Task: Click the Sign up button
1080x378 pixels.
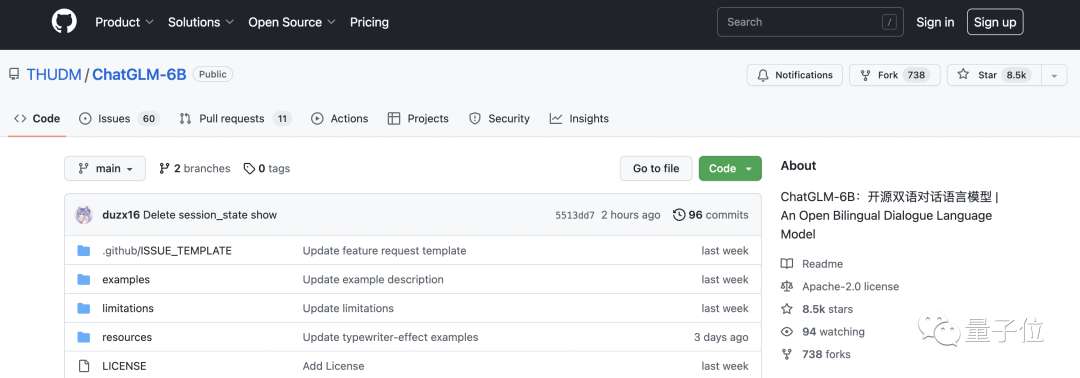Action: (995, 22)
